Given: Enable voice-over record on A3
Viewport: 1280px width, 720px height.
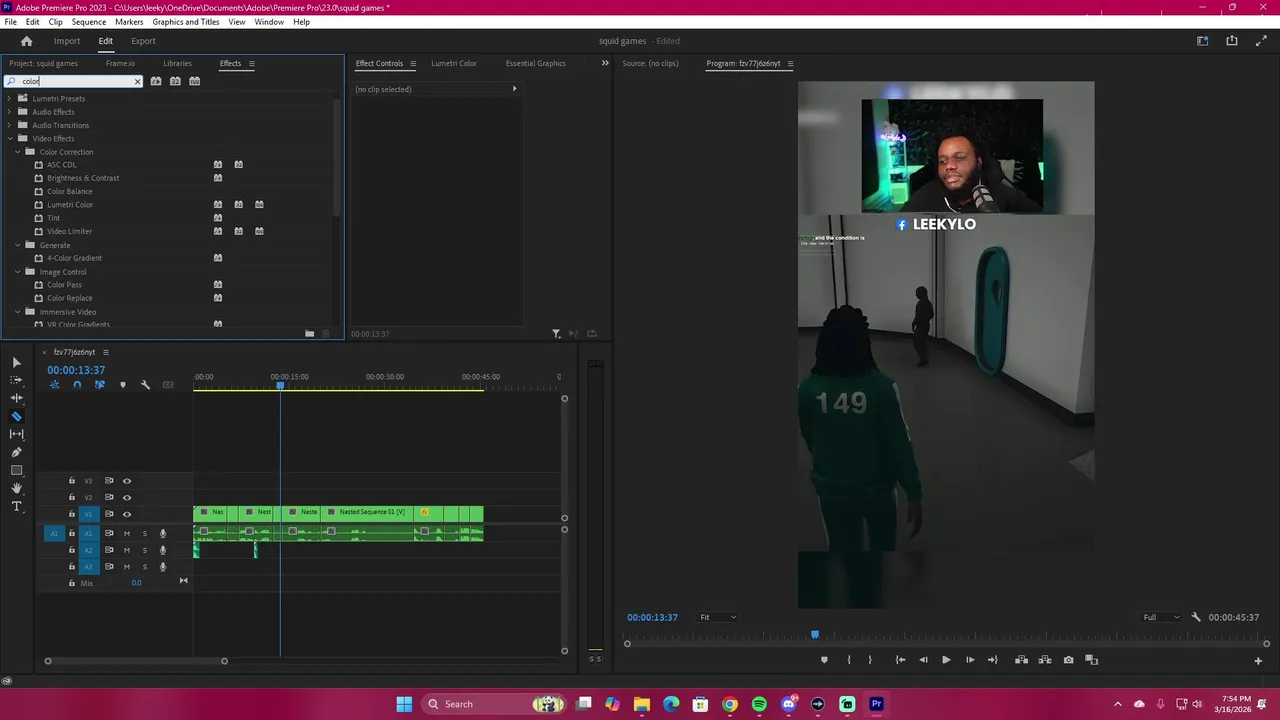Looking at the screenshot, I should tap(163, 567).
